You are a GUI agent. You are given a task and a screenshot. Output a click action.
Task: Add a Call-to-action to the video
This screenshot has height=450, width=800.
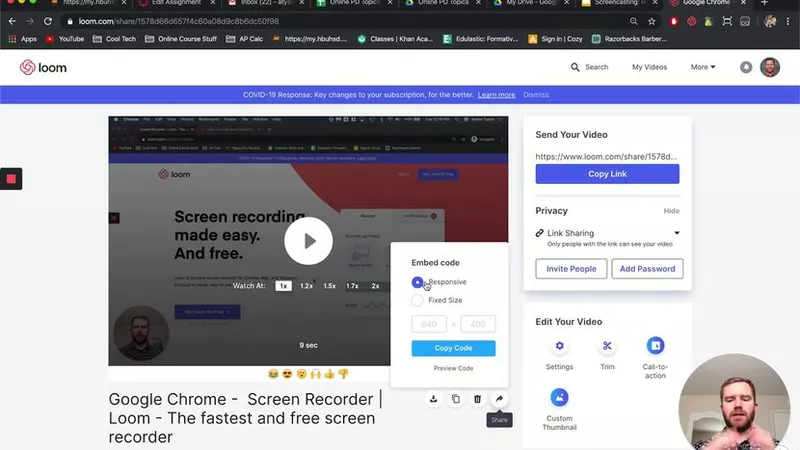pos(655,346)
